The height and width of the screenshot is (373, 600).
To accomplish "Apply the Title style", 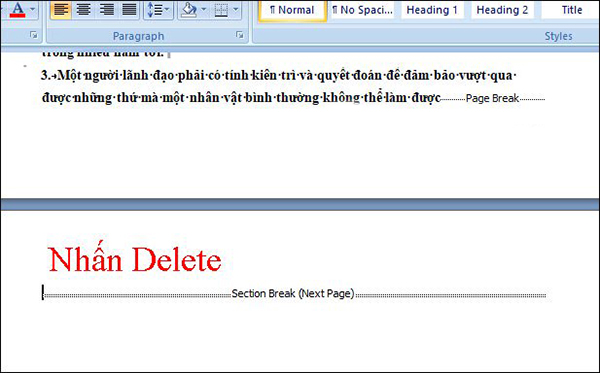I will click(571, 10).
